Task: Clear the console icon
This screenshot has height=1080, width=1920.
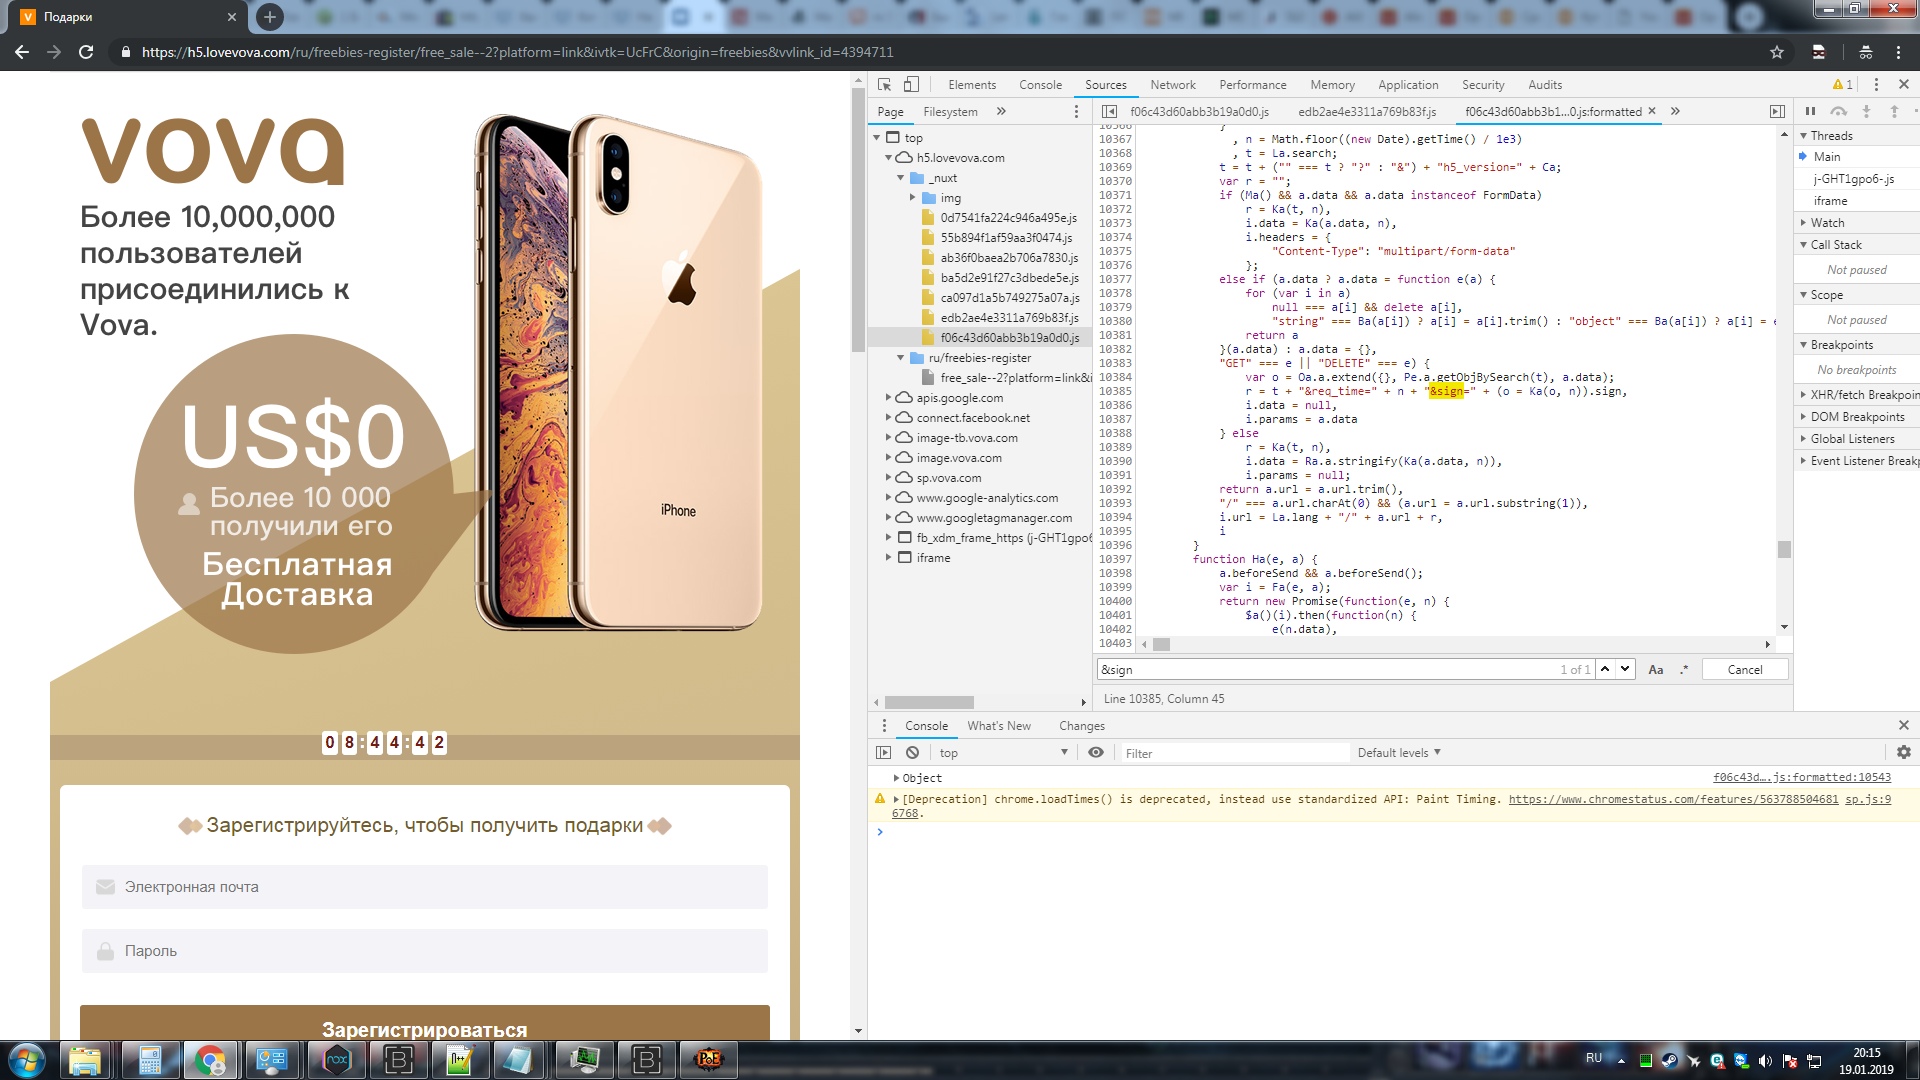Action: (912, 753)
